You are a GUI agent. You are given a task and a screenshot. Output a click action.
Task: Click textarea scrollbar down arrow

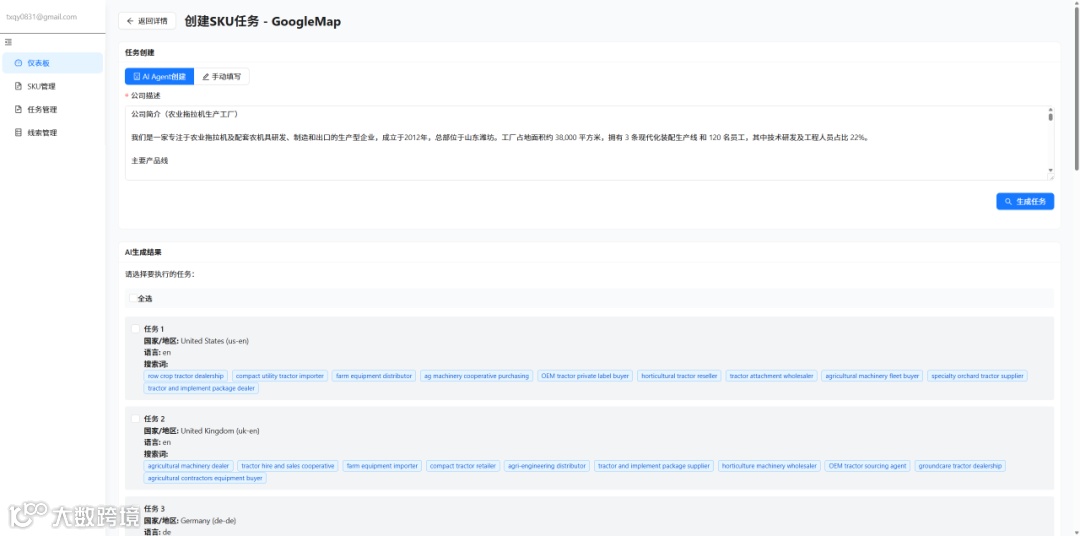1050,169
